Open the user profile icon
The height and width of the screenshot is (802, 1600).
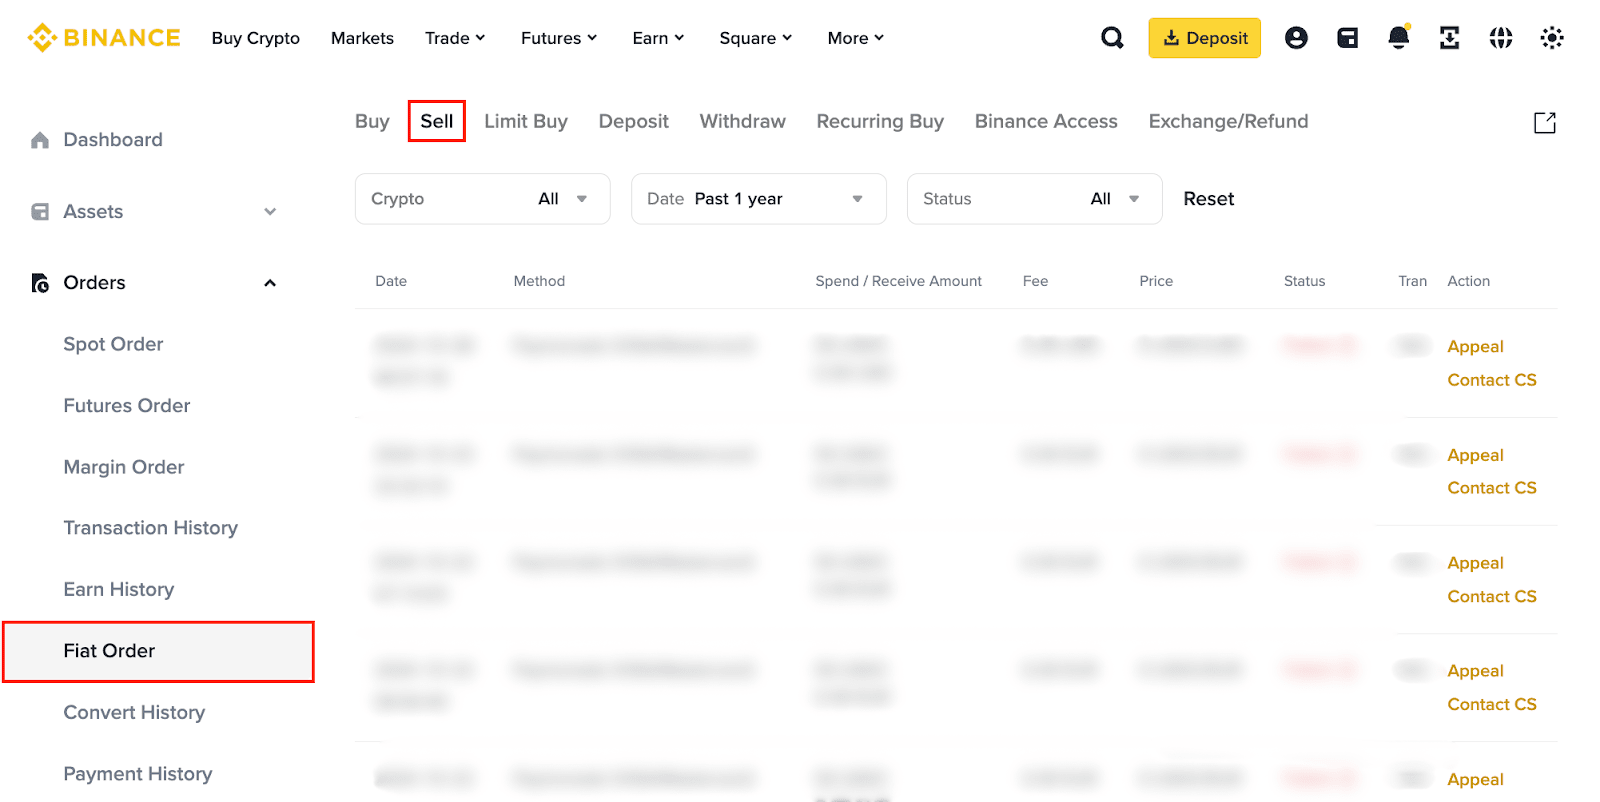1296,38
